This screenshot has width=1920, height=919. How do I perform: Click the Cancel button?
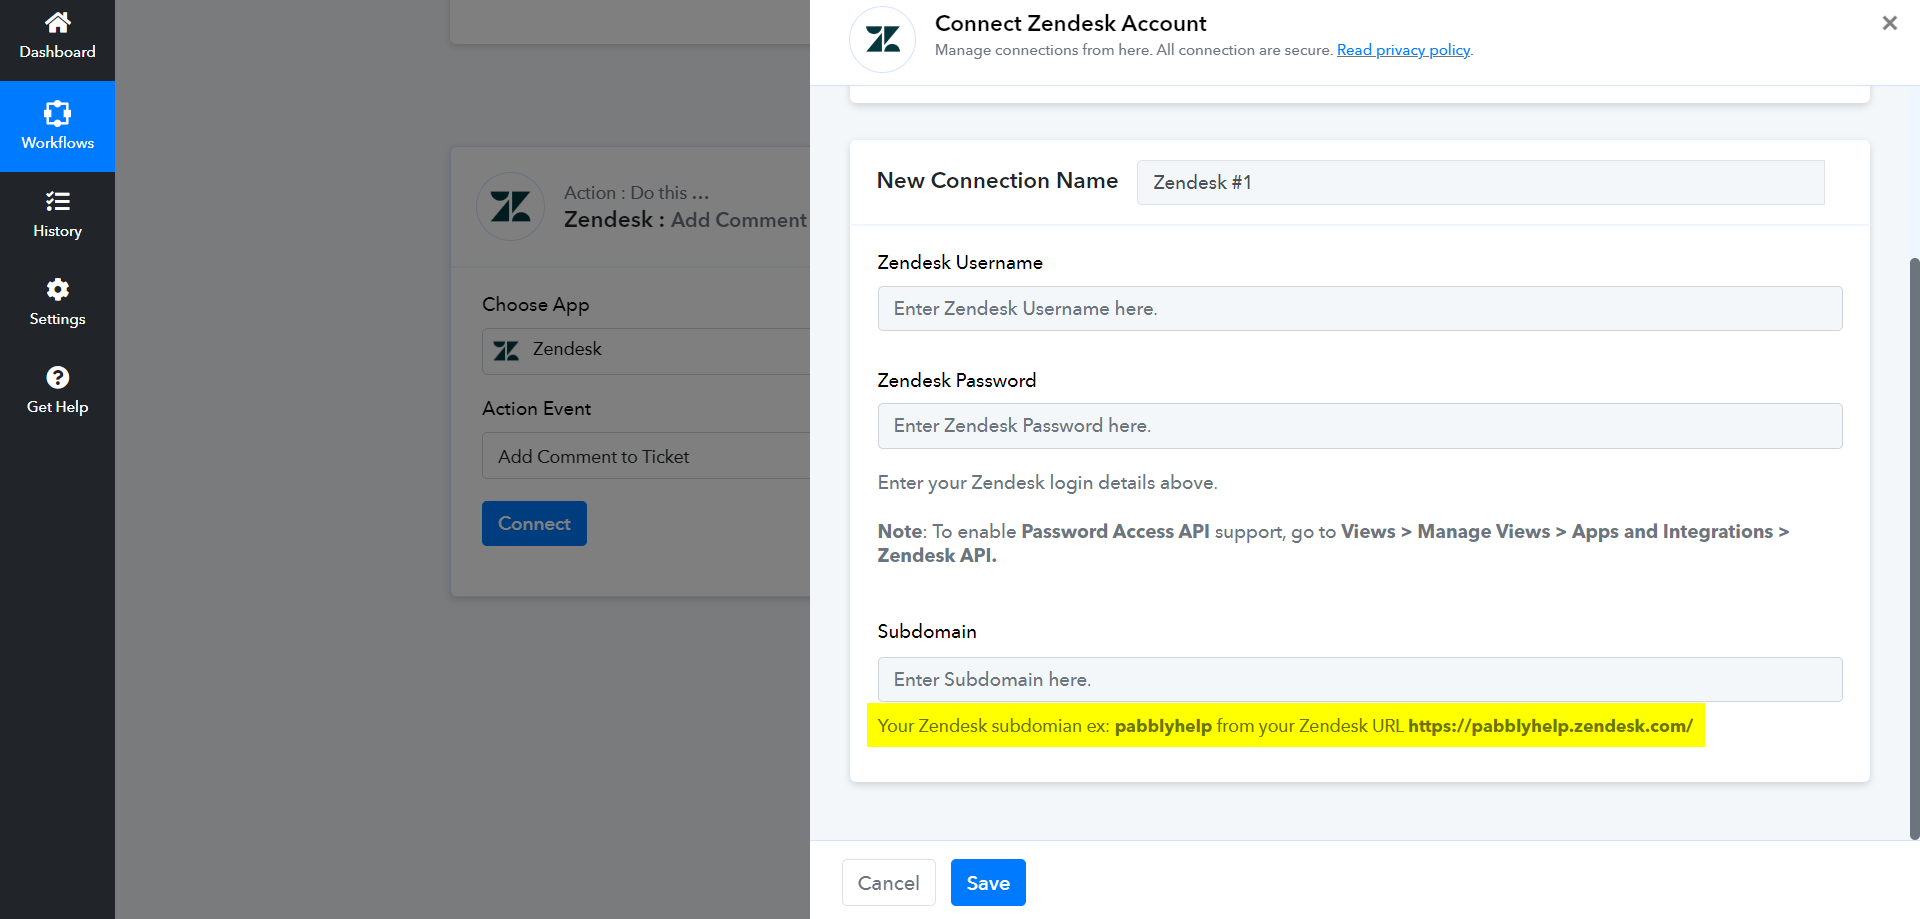click(x=889, y=883)
